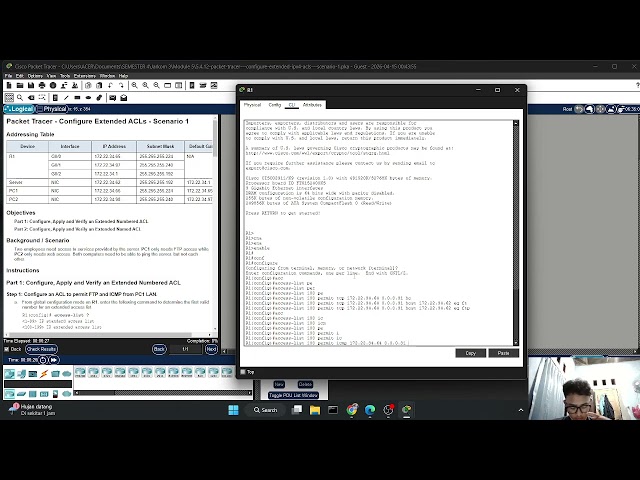Select the Draw Rectangle tool
The image size is (640, 480).
[77, 98]
